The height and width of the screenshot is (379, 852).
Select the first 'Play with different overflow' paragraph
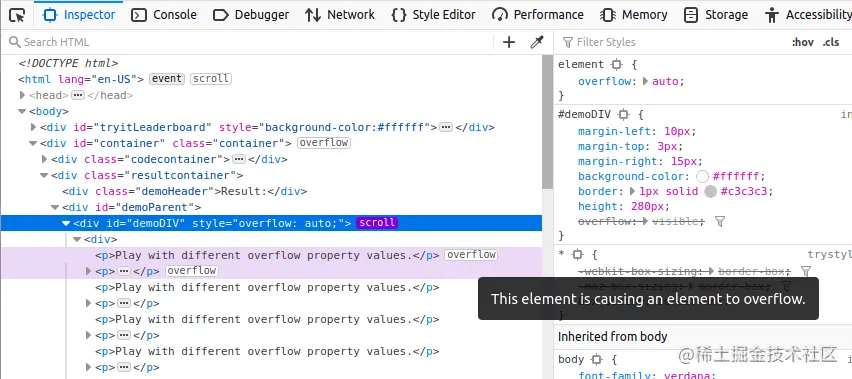(267, 255)
